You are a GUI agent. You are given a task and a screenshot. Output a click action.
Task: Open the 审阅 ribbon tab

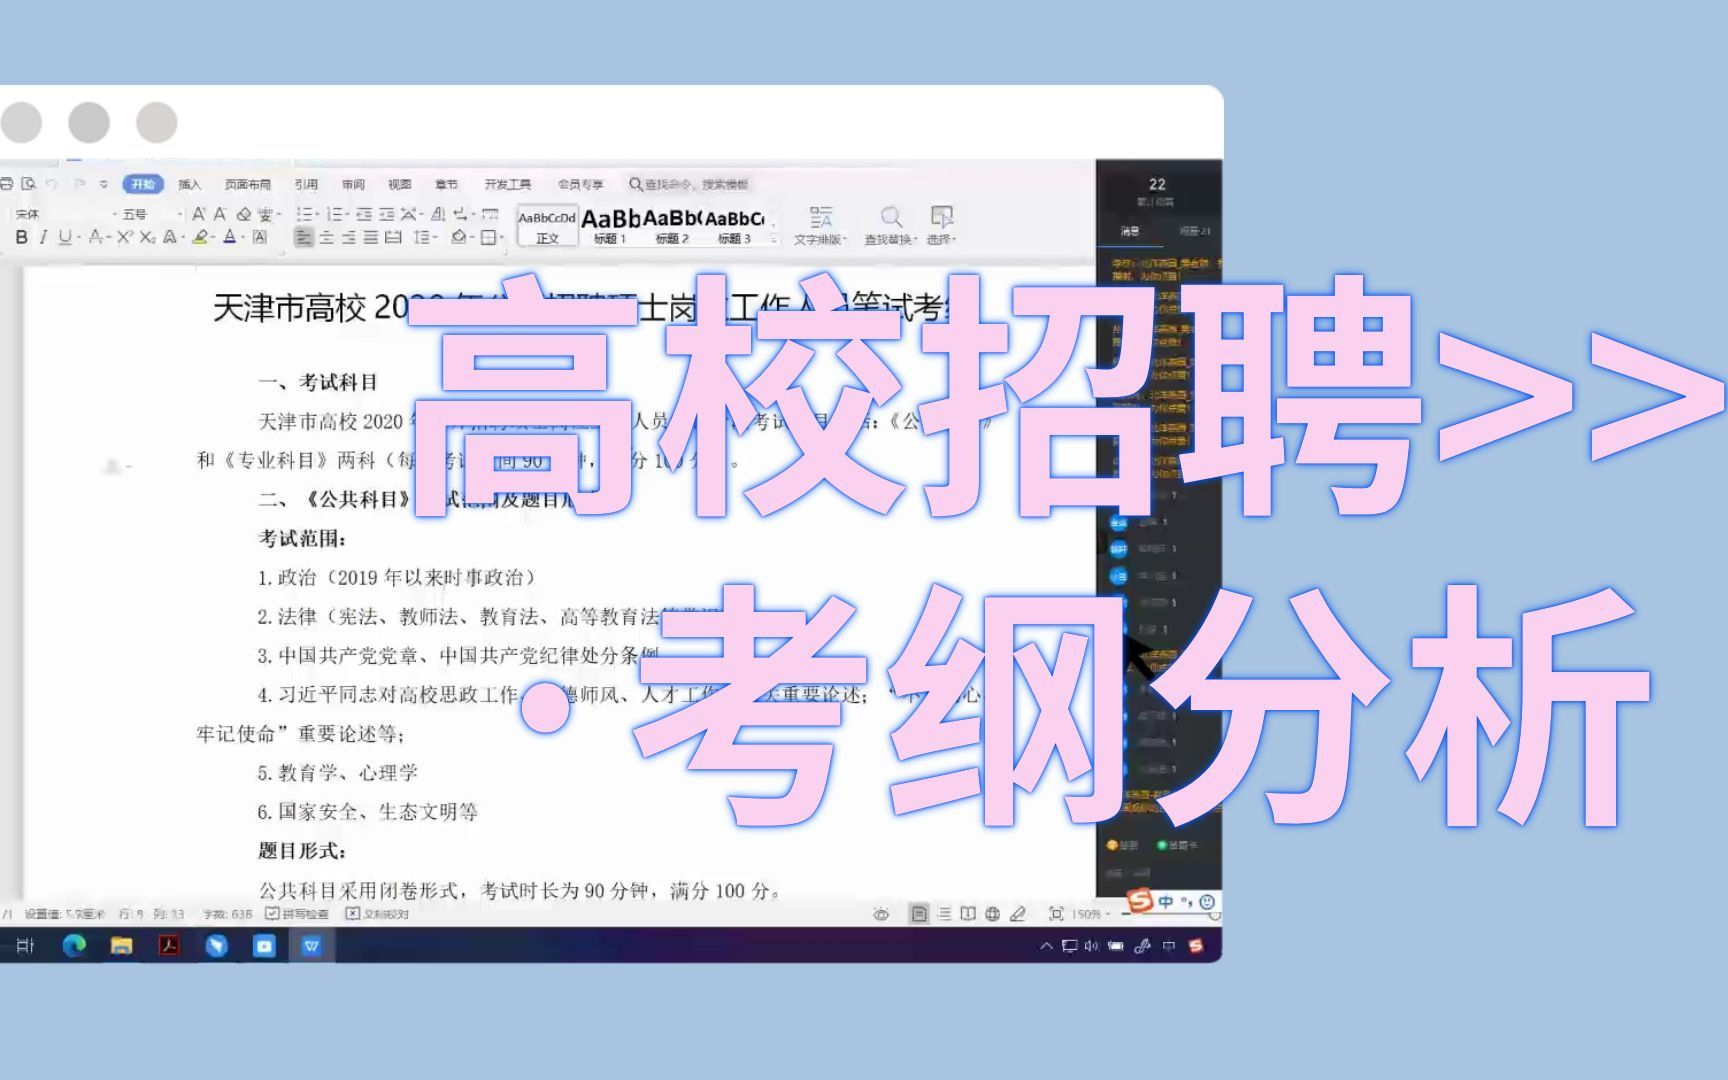tap(353, 184)
